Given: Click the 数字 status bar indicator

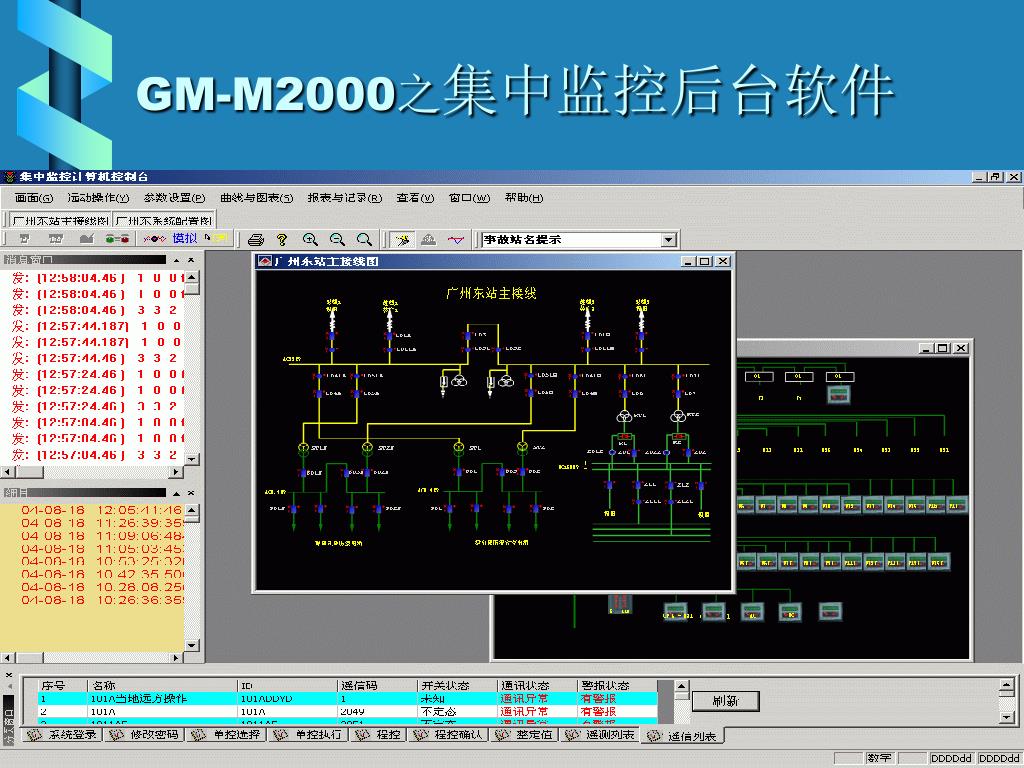Looking at the screenshot, I should pyautogui.click(x=879, y=758).
